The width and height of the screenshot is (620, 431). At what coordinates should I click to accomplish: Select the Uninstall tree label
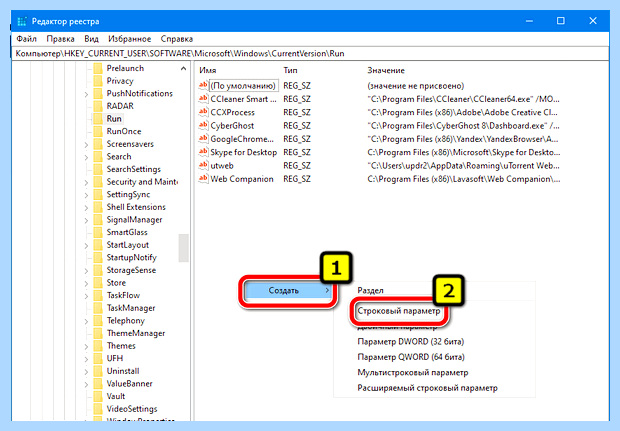coord(123,371)
